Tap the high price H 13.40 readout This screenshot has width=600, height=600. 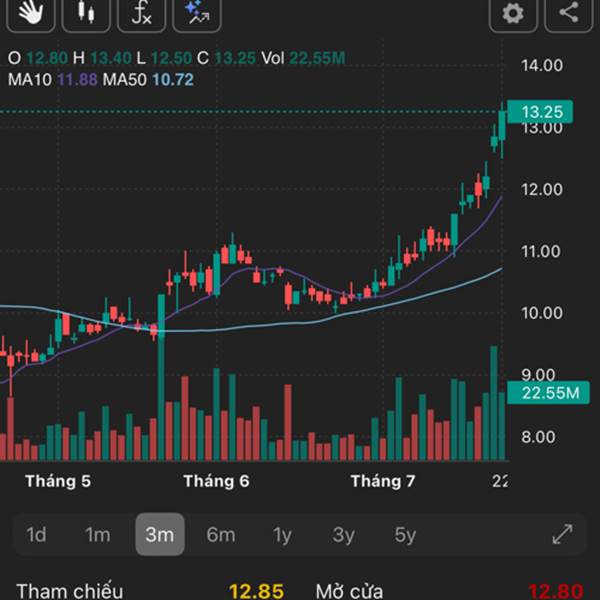(x=102, y=58)
